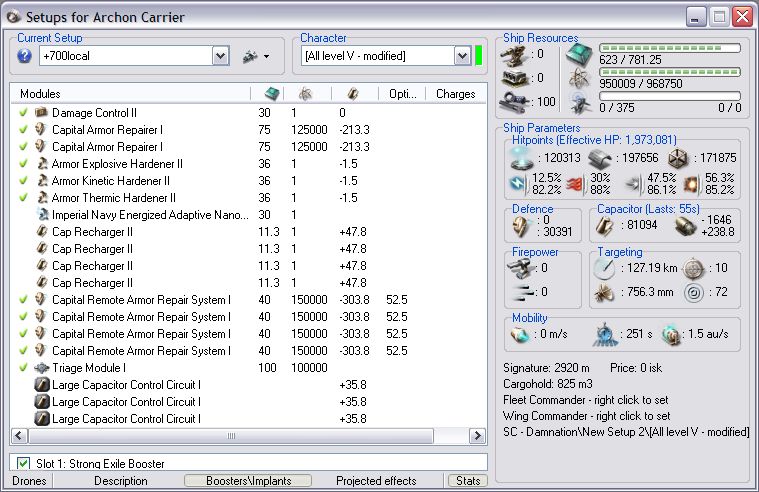Click the blue help icon beside setup name
Image resolution: width=759 pixels, height=492 pixels.
point(25,56)
